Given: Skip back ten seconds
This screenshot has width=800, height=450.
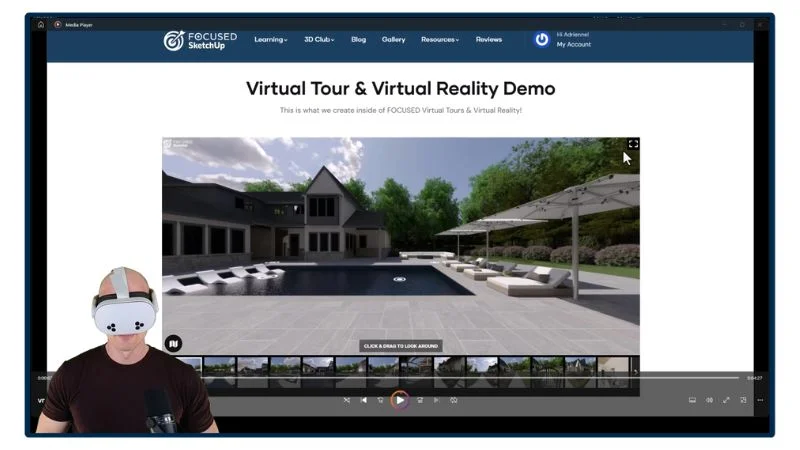Looking at the screenshot, I should (x=381, y=401).
